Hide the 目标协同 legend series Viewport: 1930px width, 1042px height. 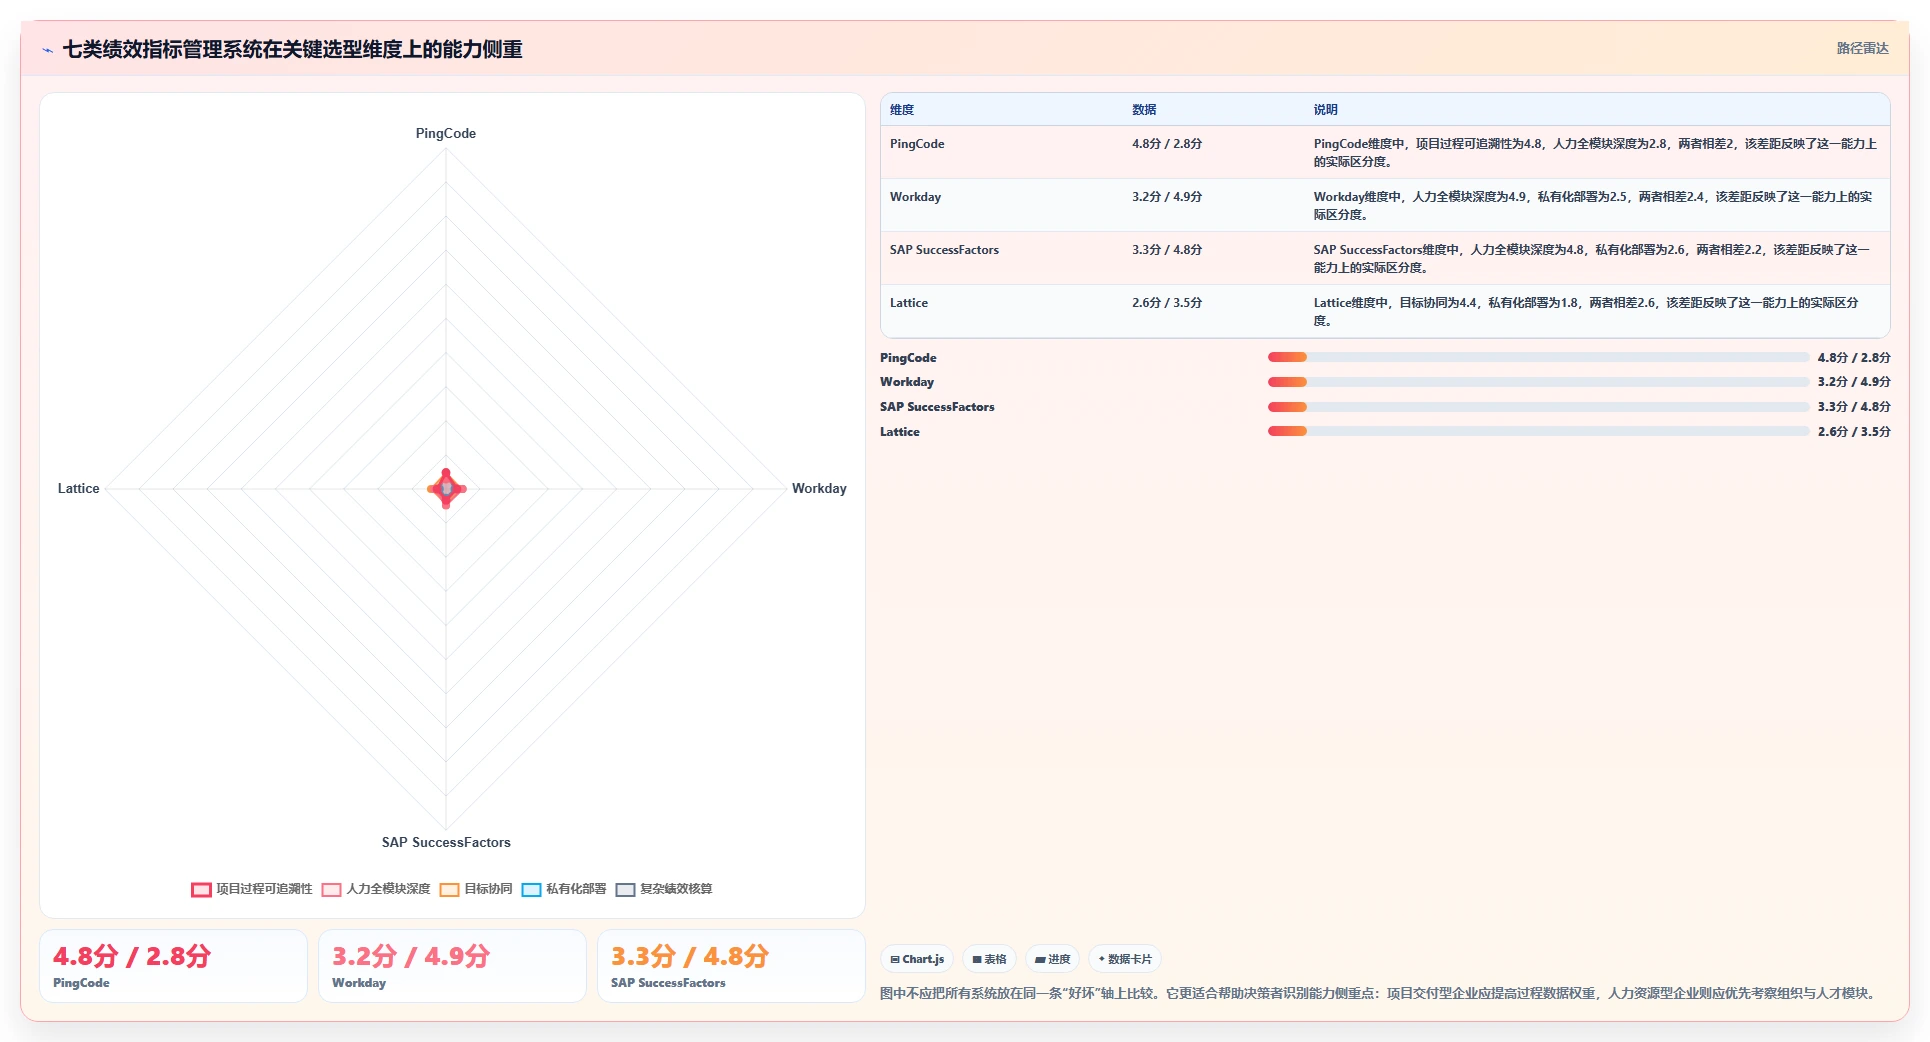476,889
